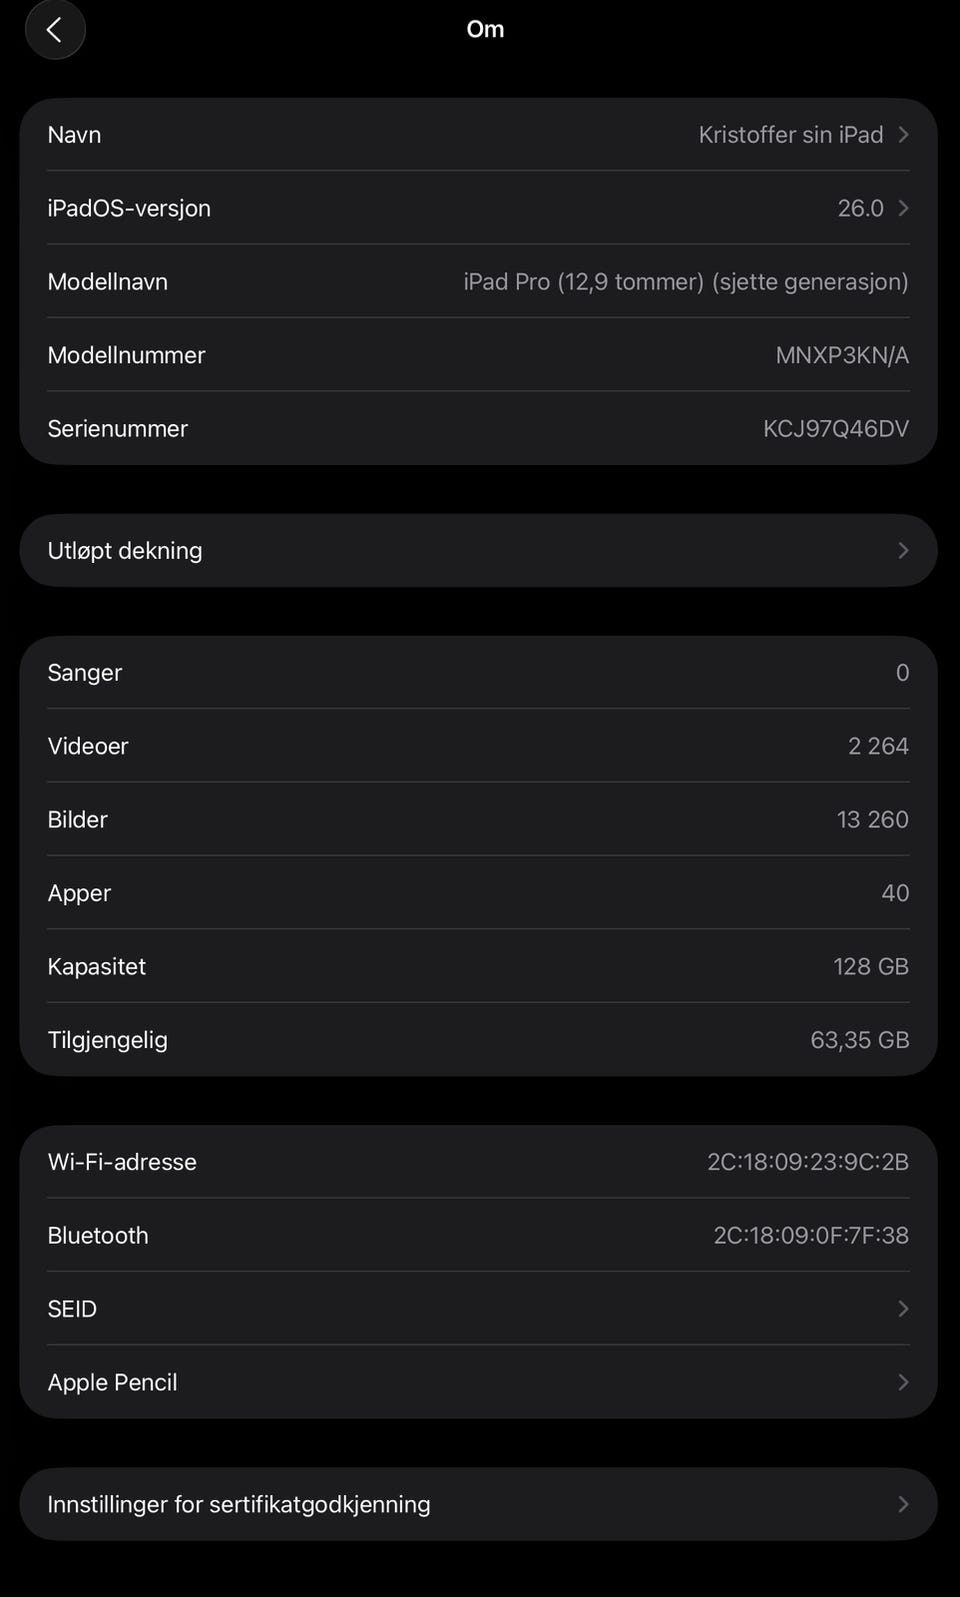Open Innstillinger for sertifikatgodkjenning
This screenshot has height=1597, width=960.
pyautogui.click(x=478, y=1504)
